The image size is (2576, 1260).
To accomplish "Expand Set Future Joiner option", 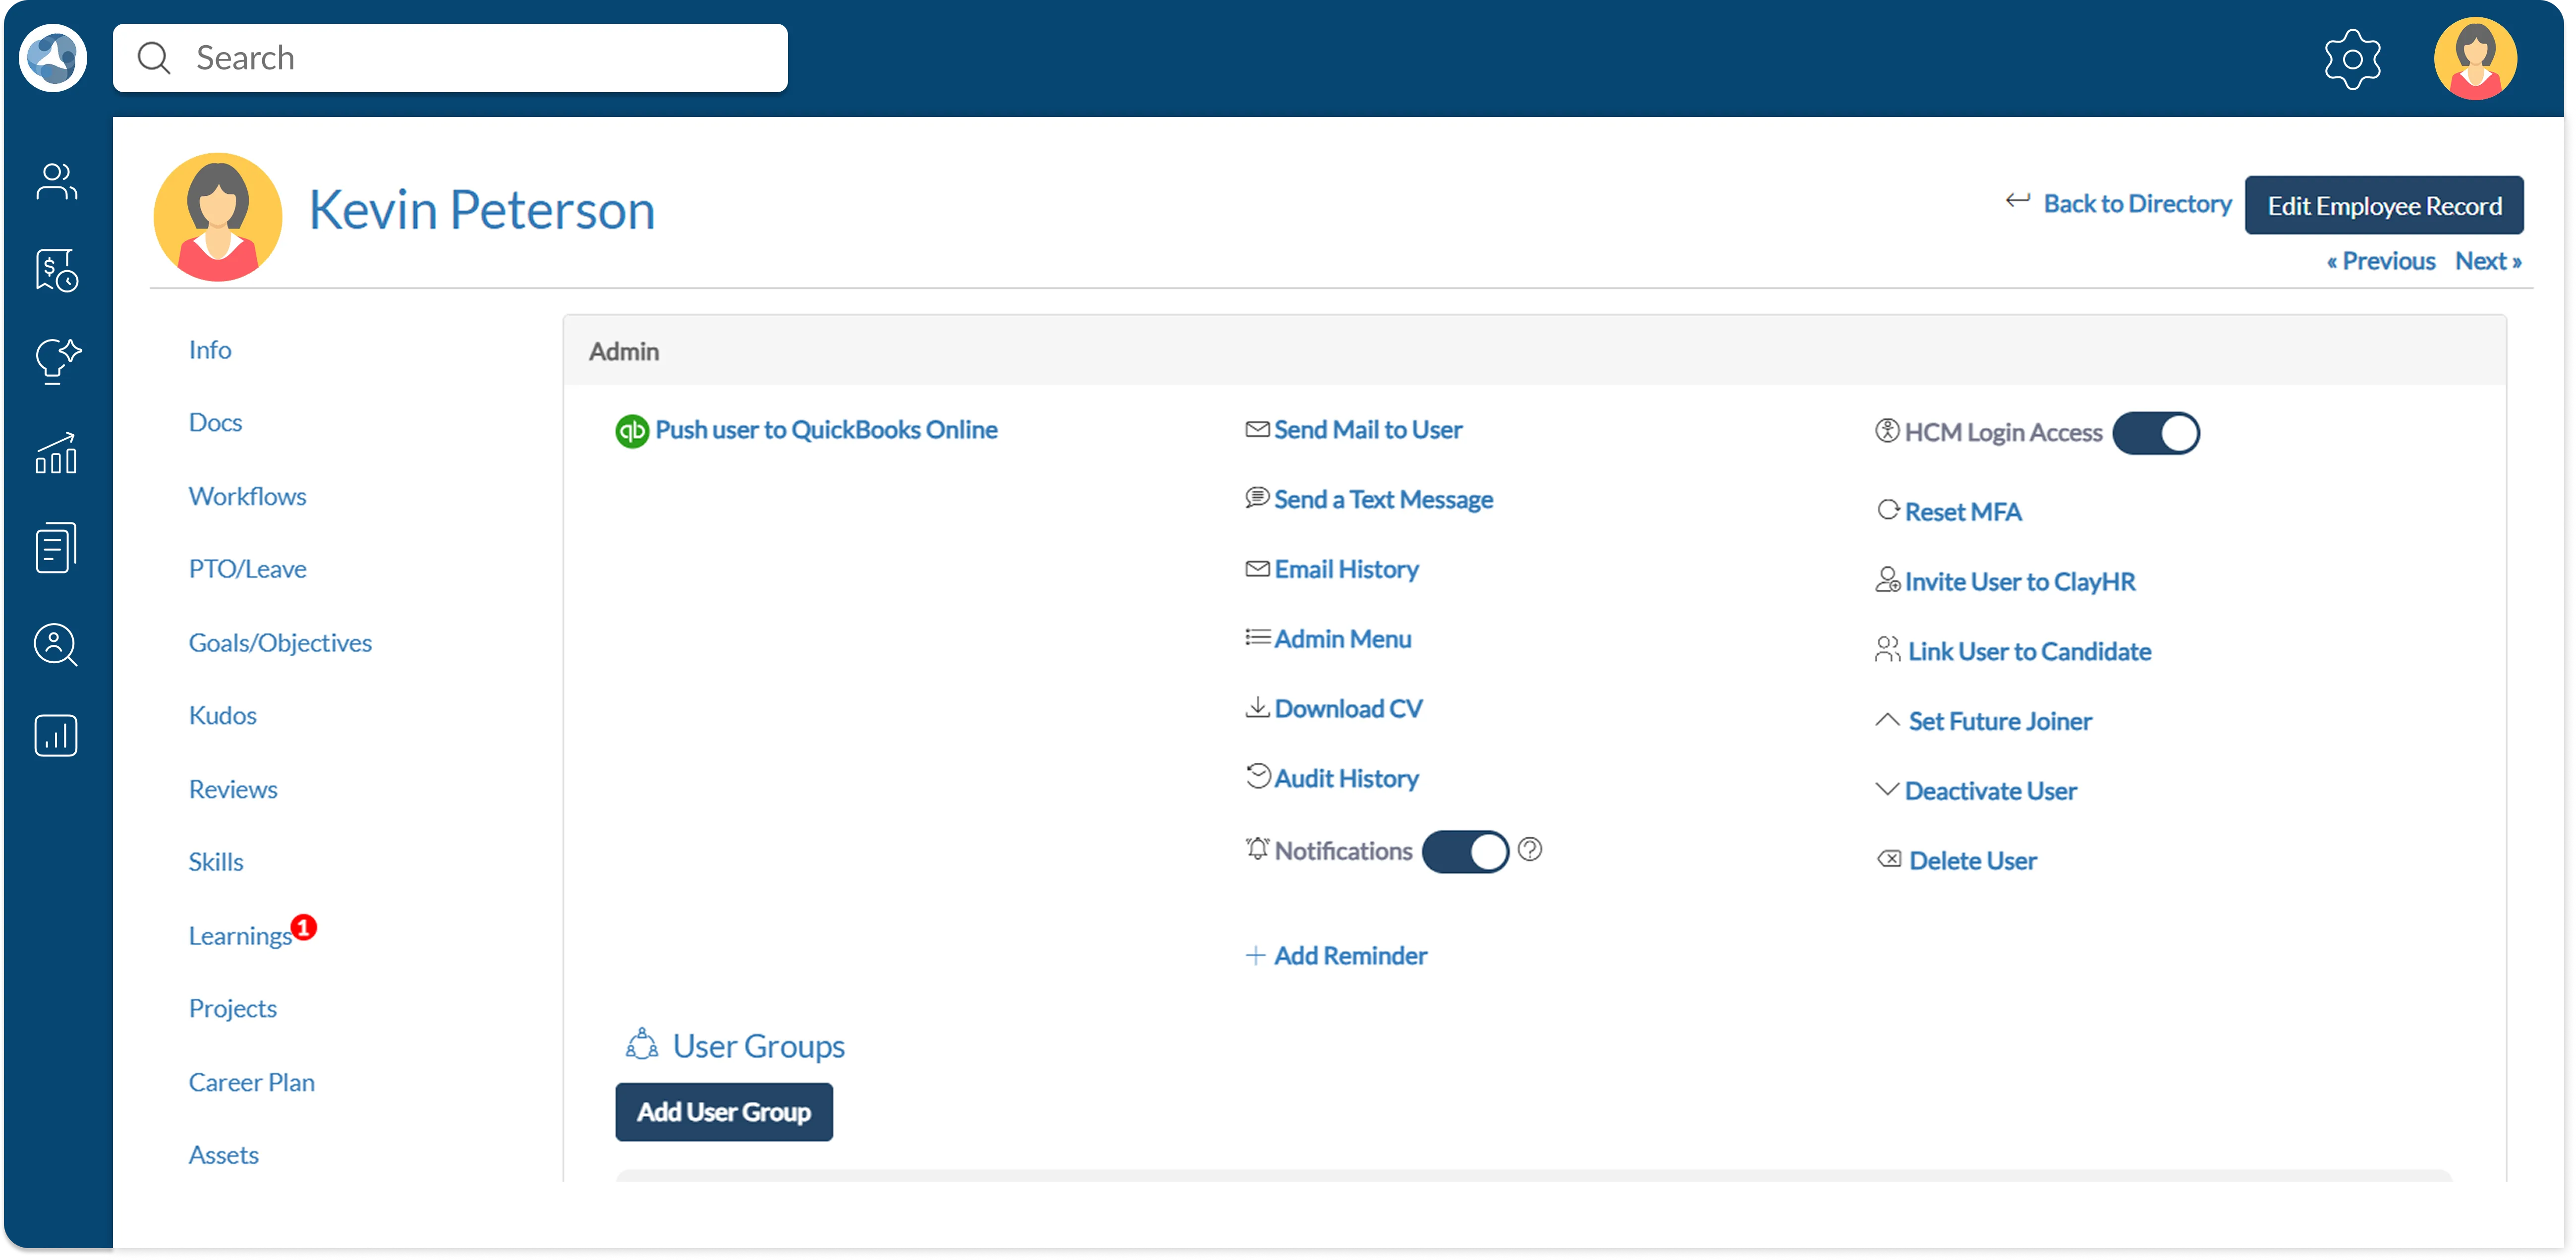I will 1998,721.
